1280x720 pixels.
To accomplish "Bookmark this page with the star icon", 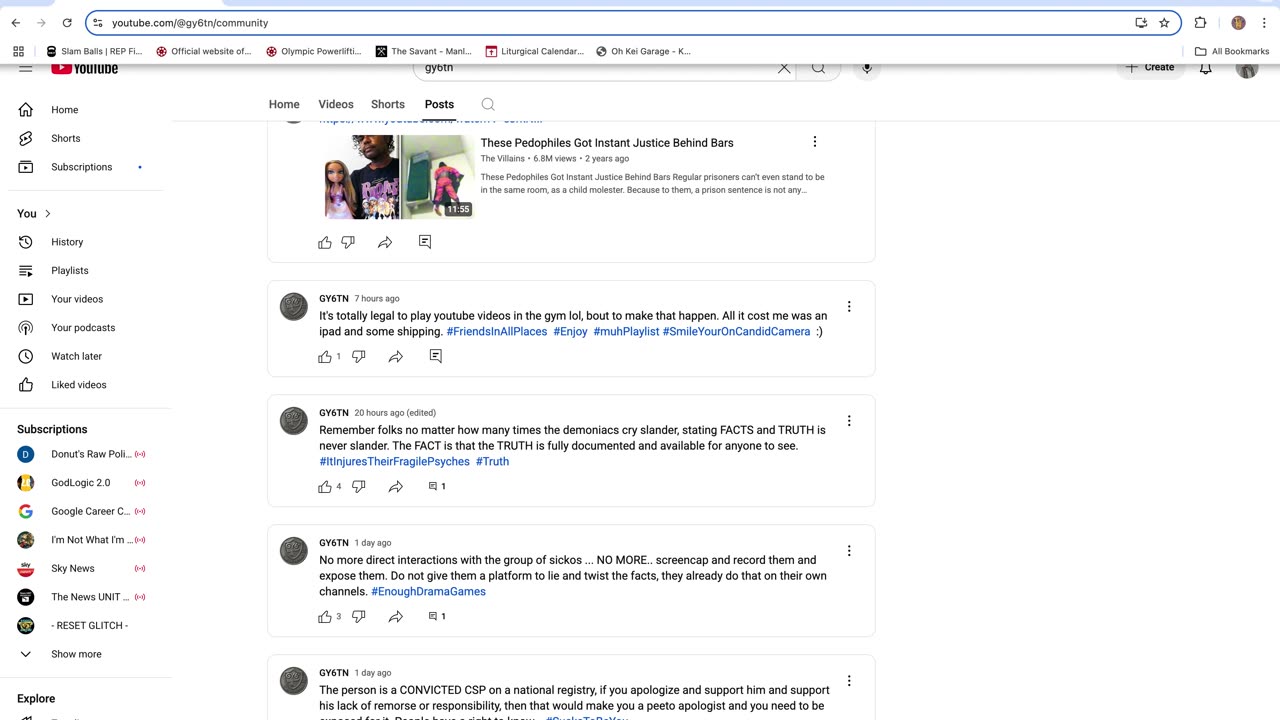I will click(x=1164, y=23).
